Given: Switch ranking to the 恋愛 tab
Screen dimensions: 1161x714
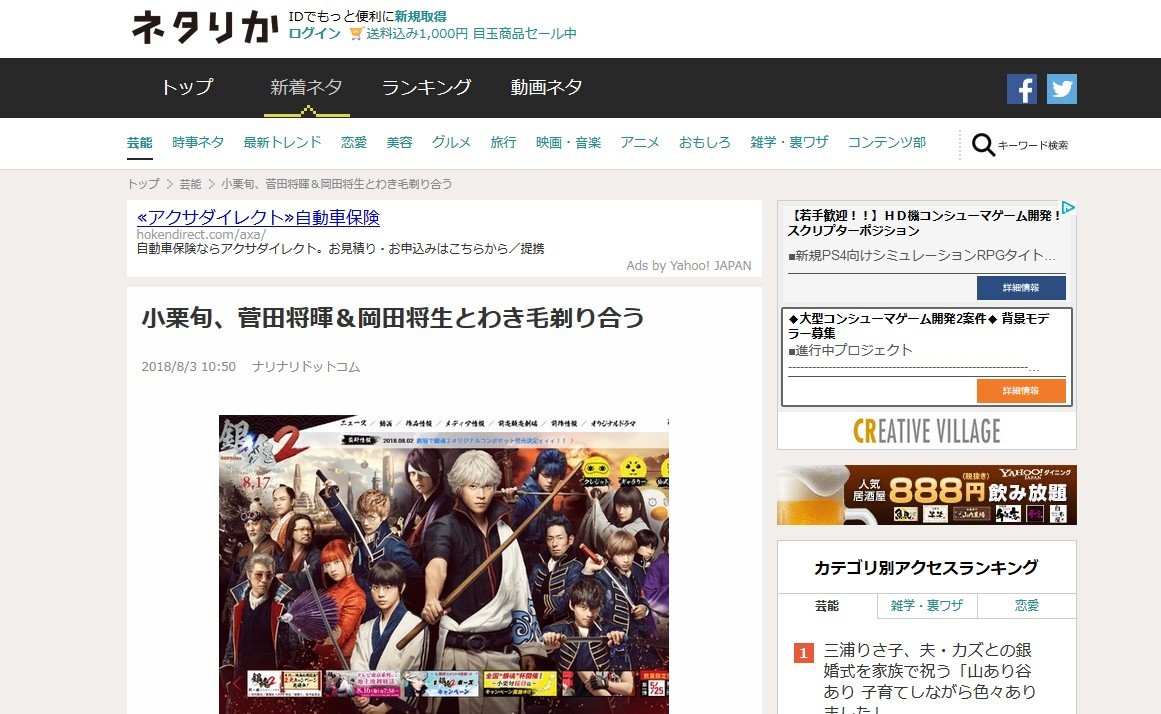Looking at the screenshot, I should coord(1026,606).
